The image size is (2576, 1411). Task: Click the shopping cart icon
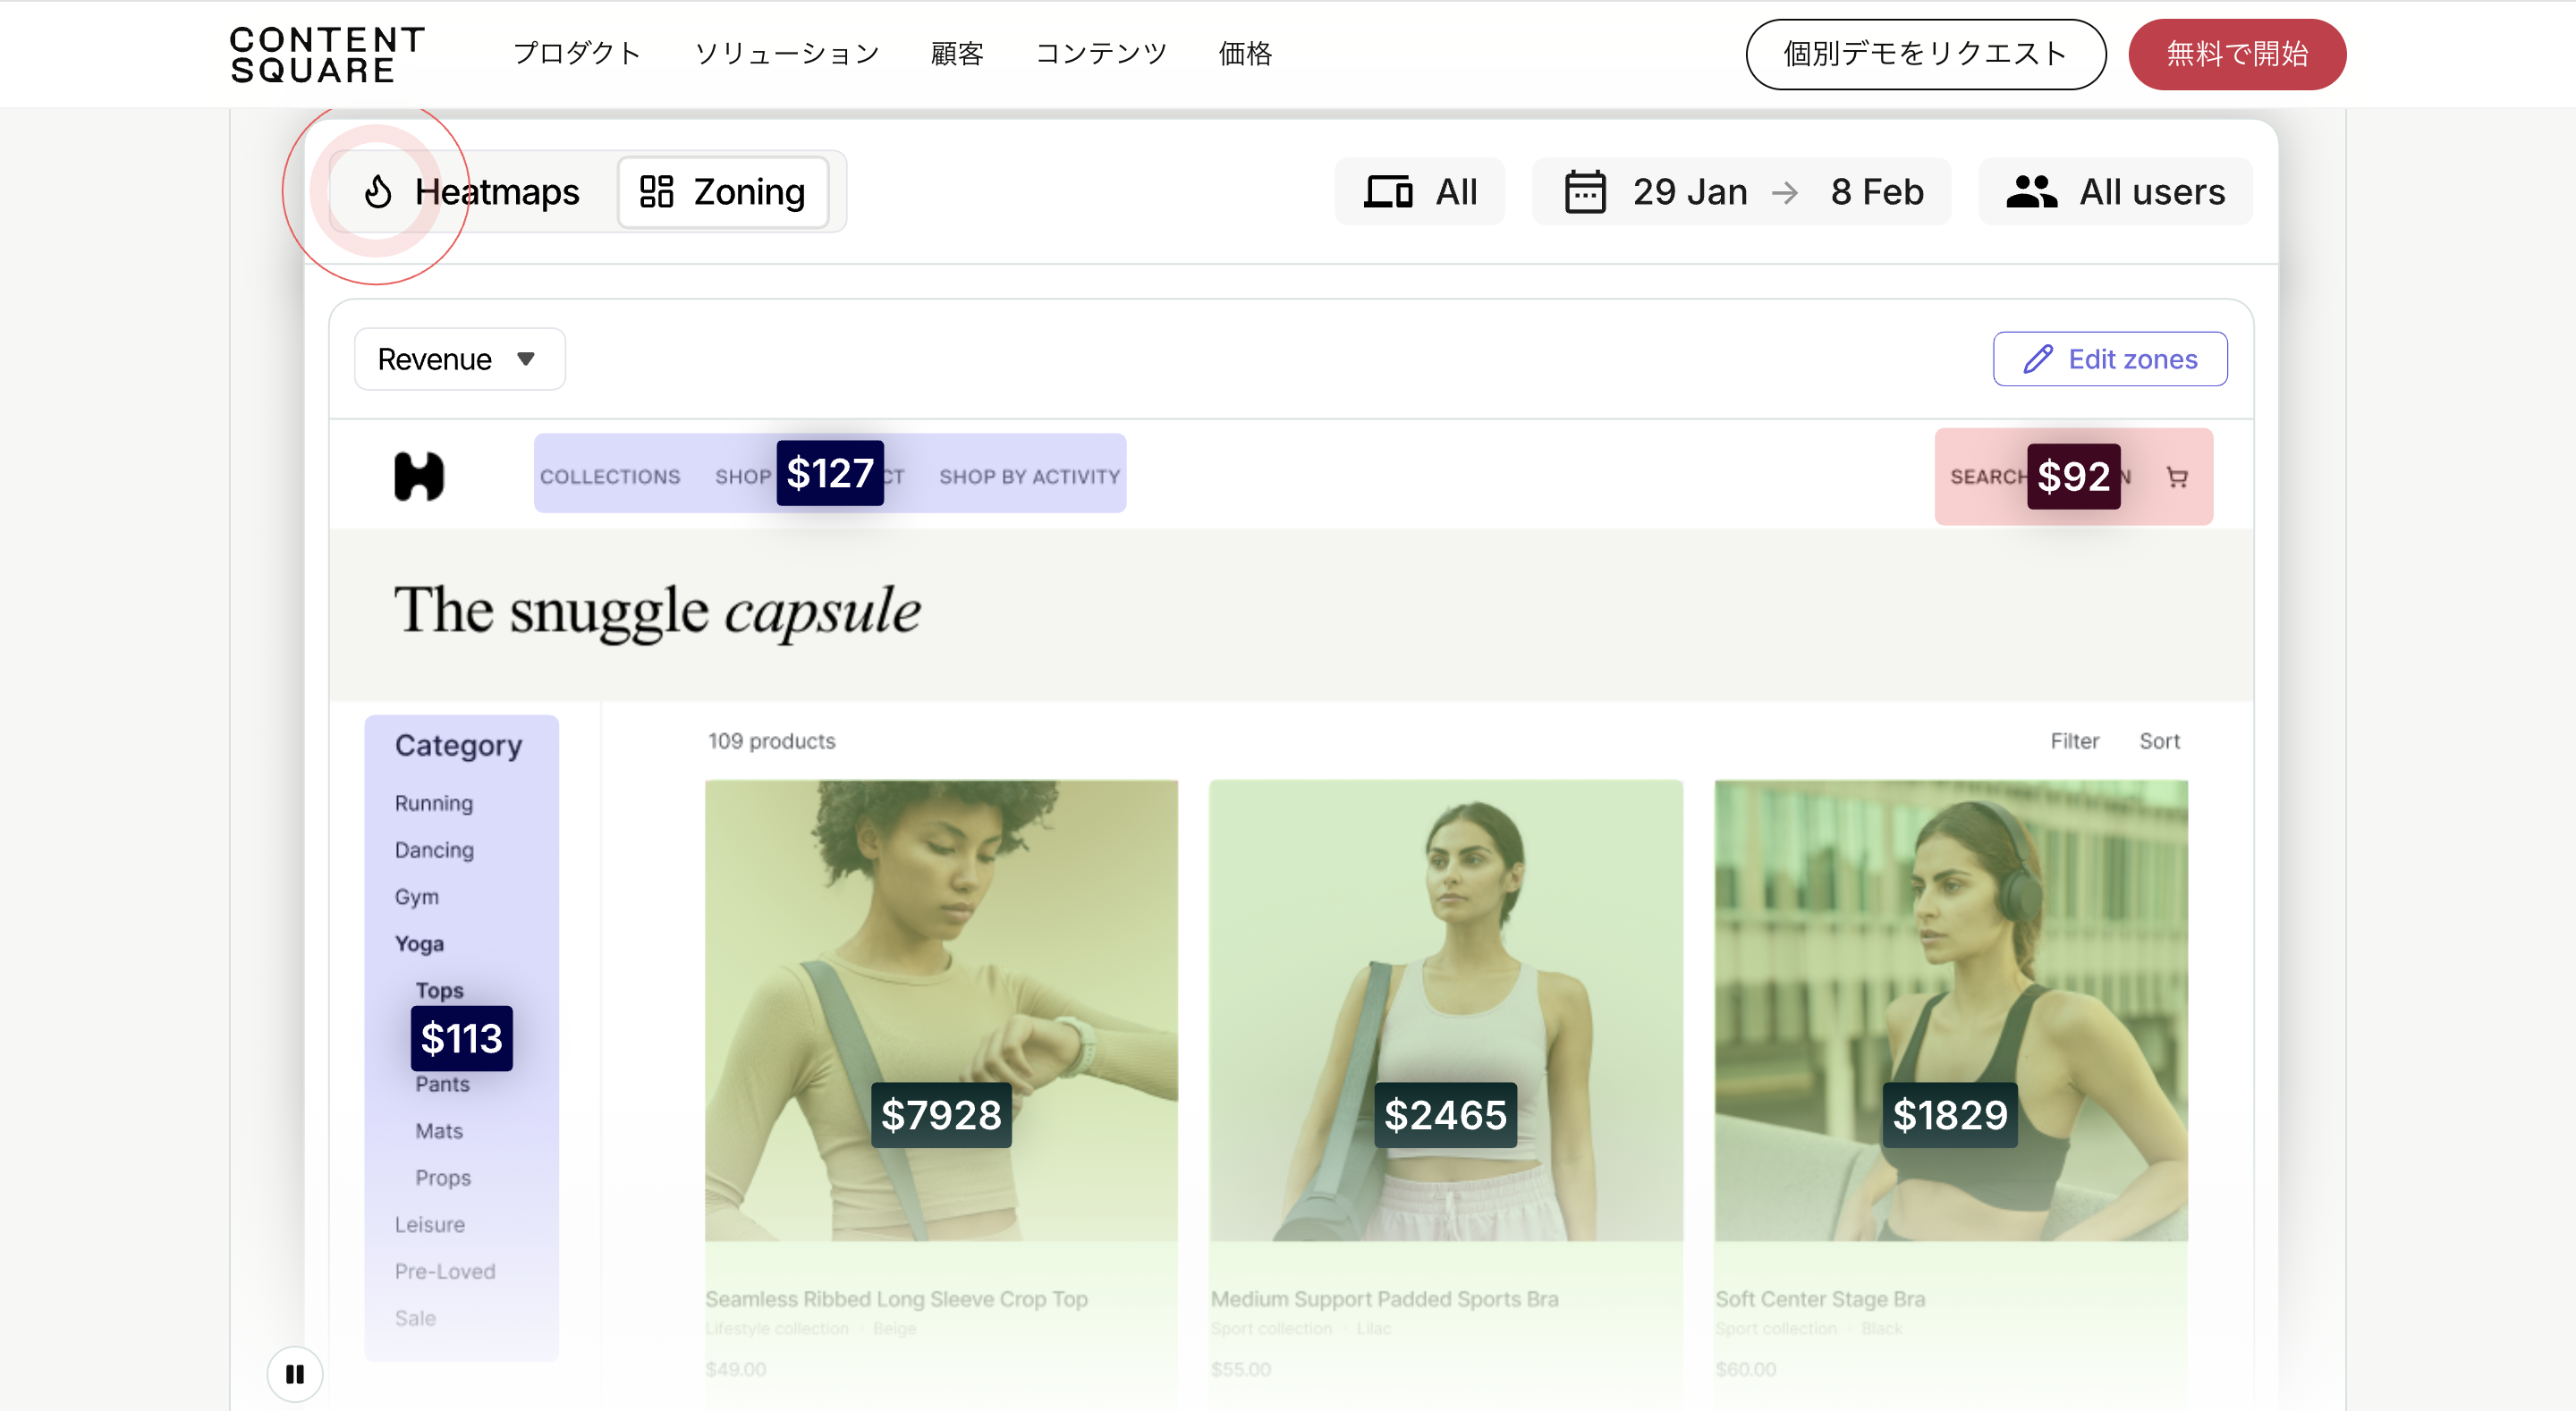(x=2177, y=477)
